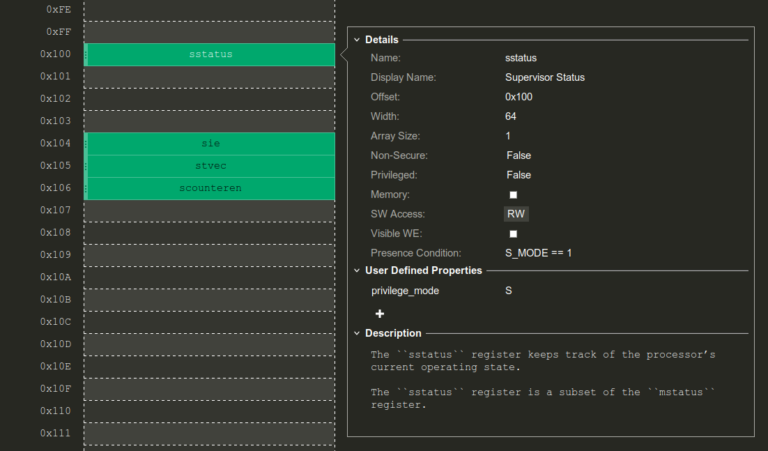Add a user defined property with plus icon

[x=380, y=314]
